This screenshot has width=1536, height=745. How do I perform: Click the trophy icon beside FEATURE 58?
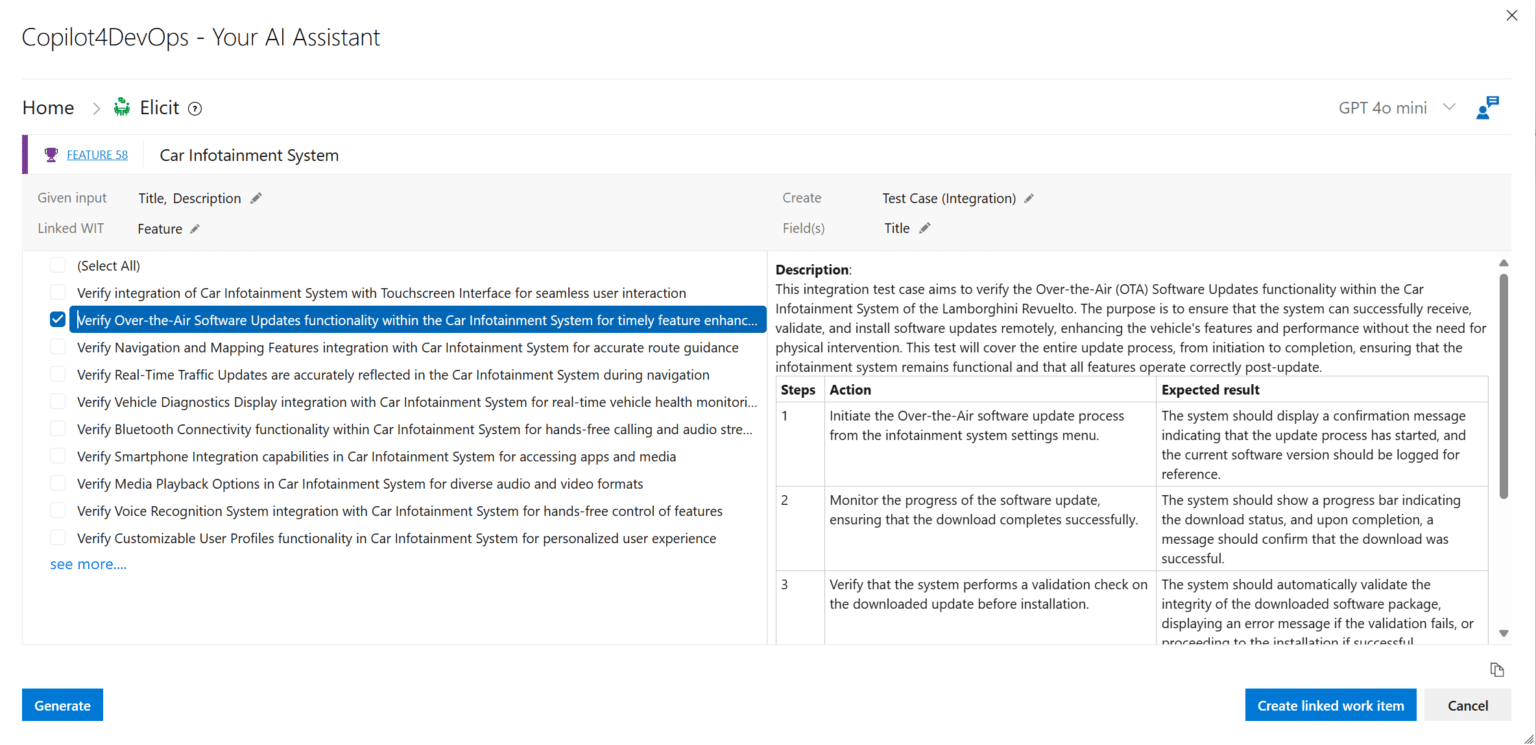pyautogui.click(x=51, y=154)
